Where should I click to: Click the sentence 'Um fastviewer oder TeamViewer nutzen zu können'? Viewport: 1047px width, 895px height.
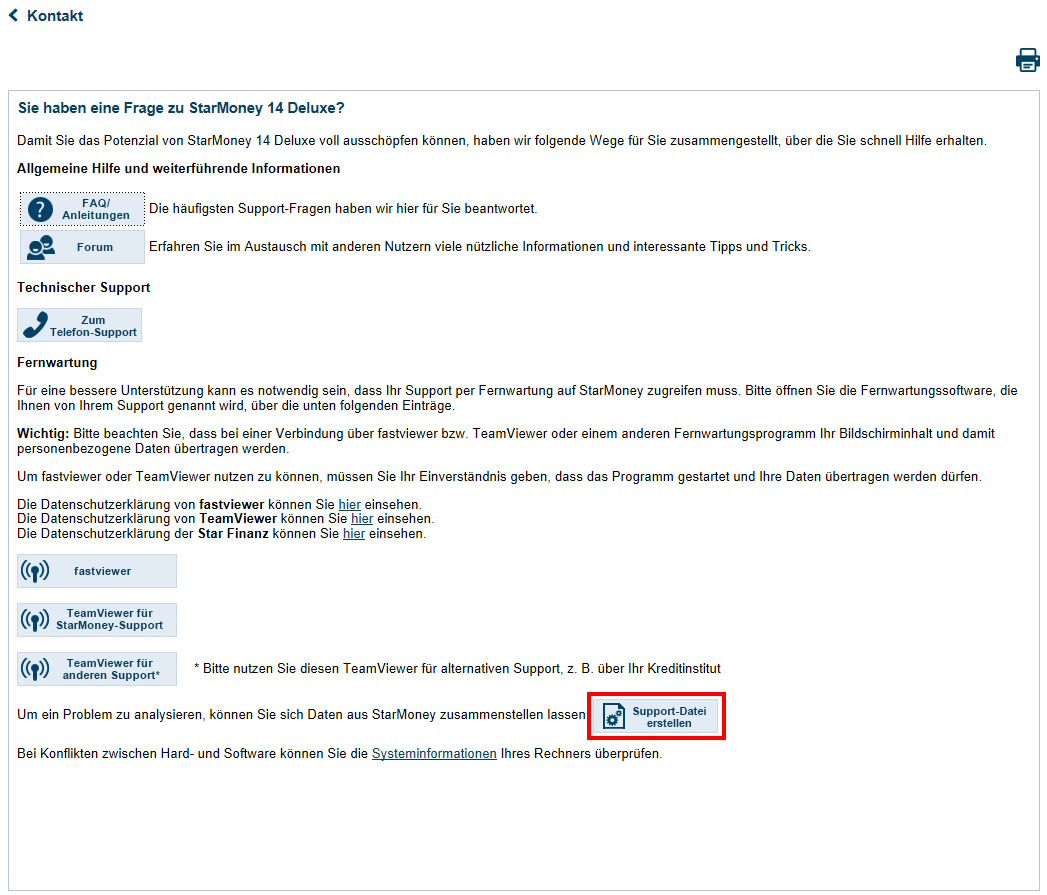[x=499, y=477]
